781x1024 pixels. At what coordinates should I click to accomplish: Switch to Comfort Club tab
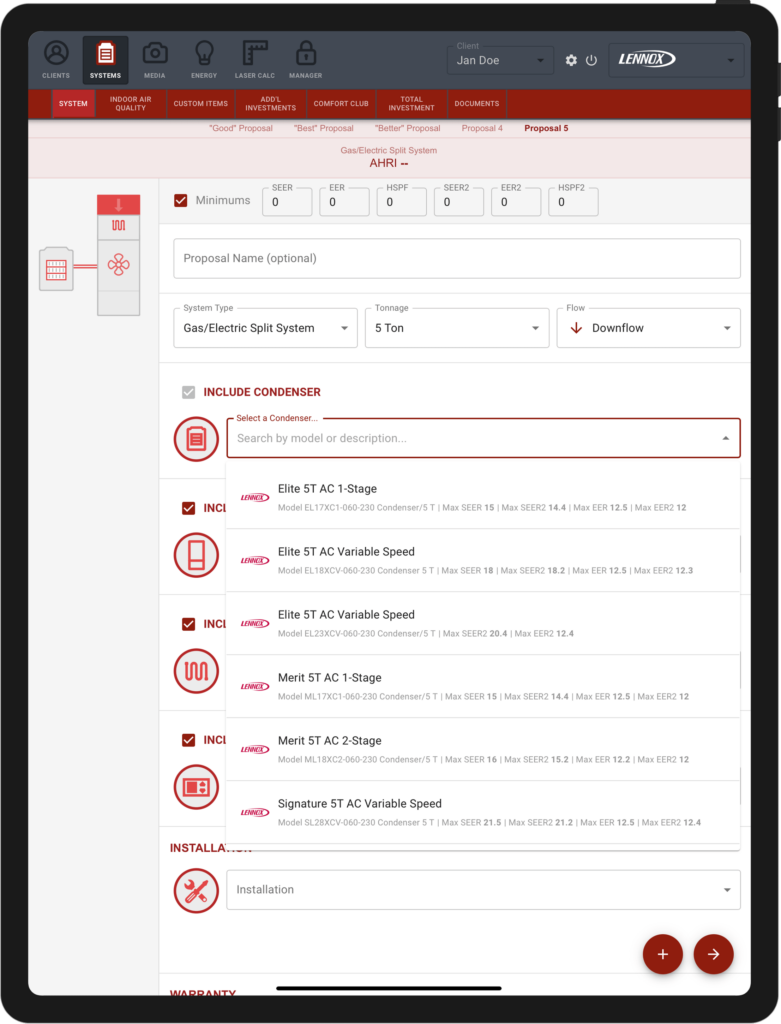click(x=341, y=104)
